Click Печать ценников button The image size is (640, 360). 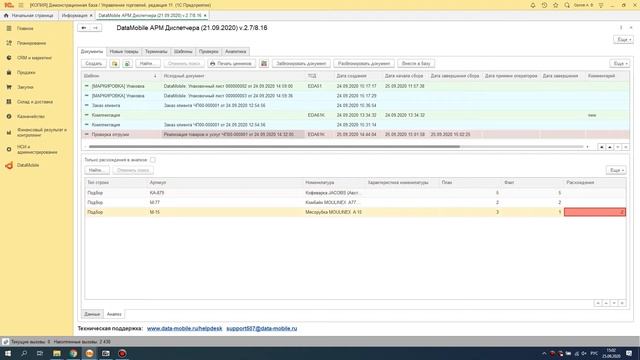[231, 64]
